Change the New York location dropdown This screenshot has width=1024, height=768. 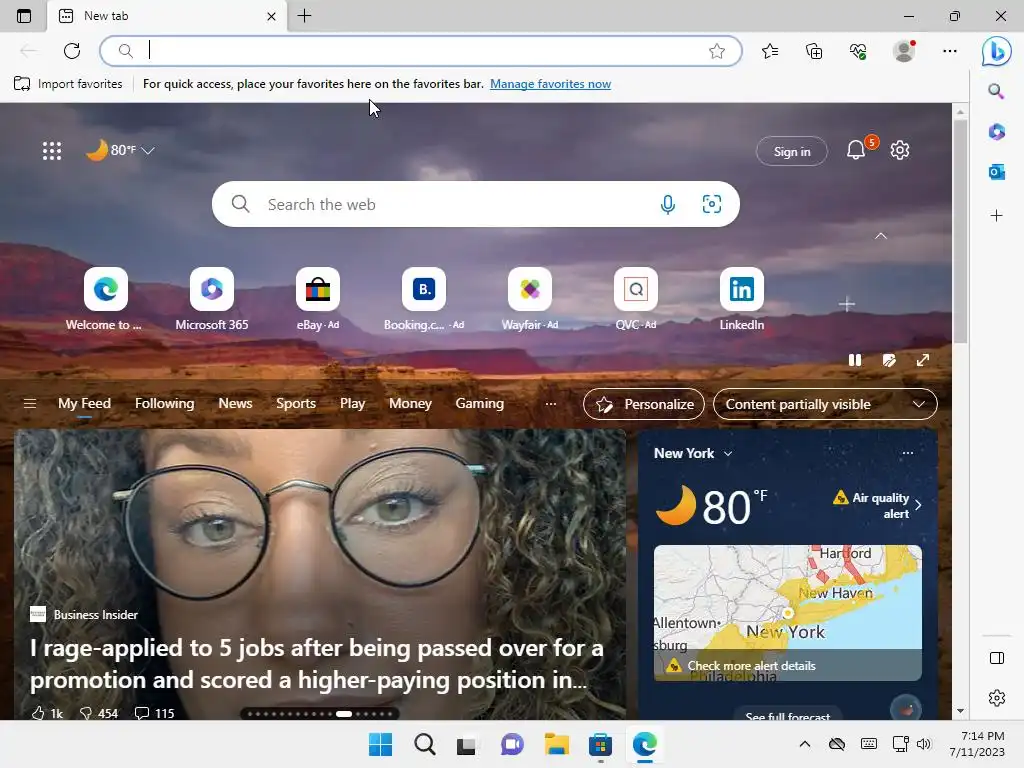pyautogui.click(x=693, y=453)
